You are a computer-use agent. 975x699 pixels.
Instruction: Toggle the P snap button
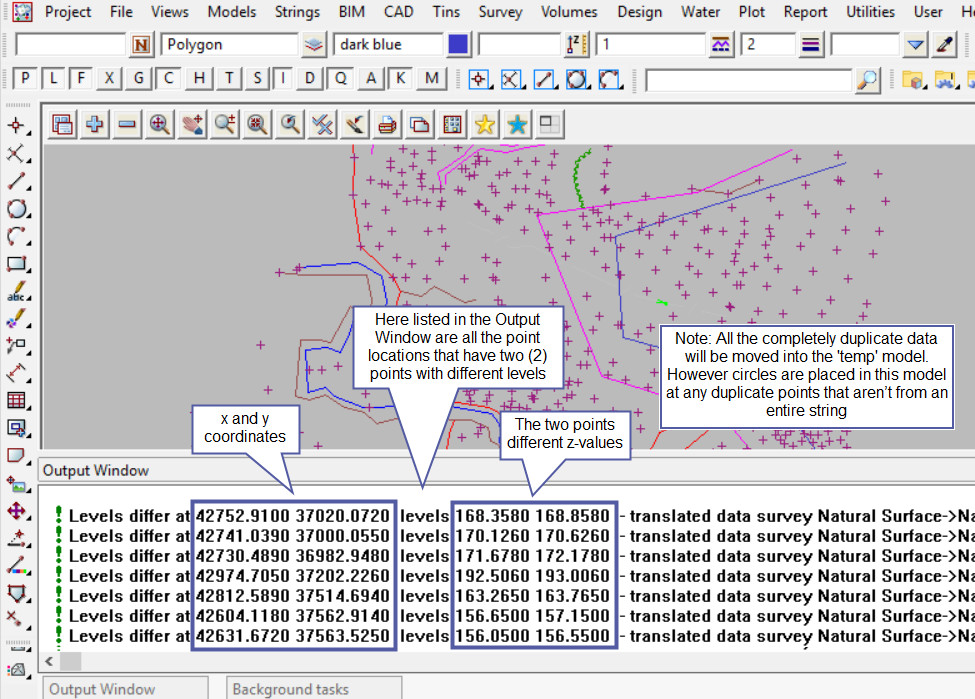tap(25, 79)
